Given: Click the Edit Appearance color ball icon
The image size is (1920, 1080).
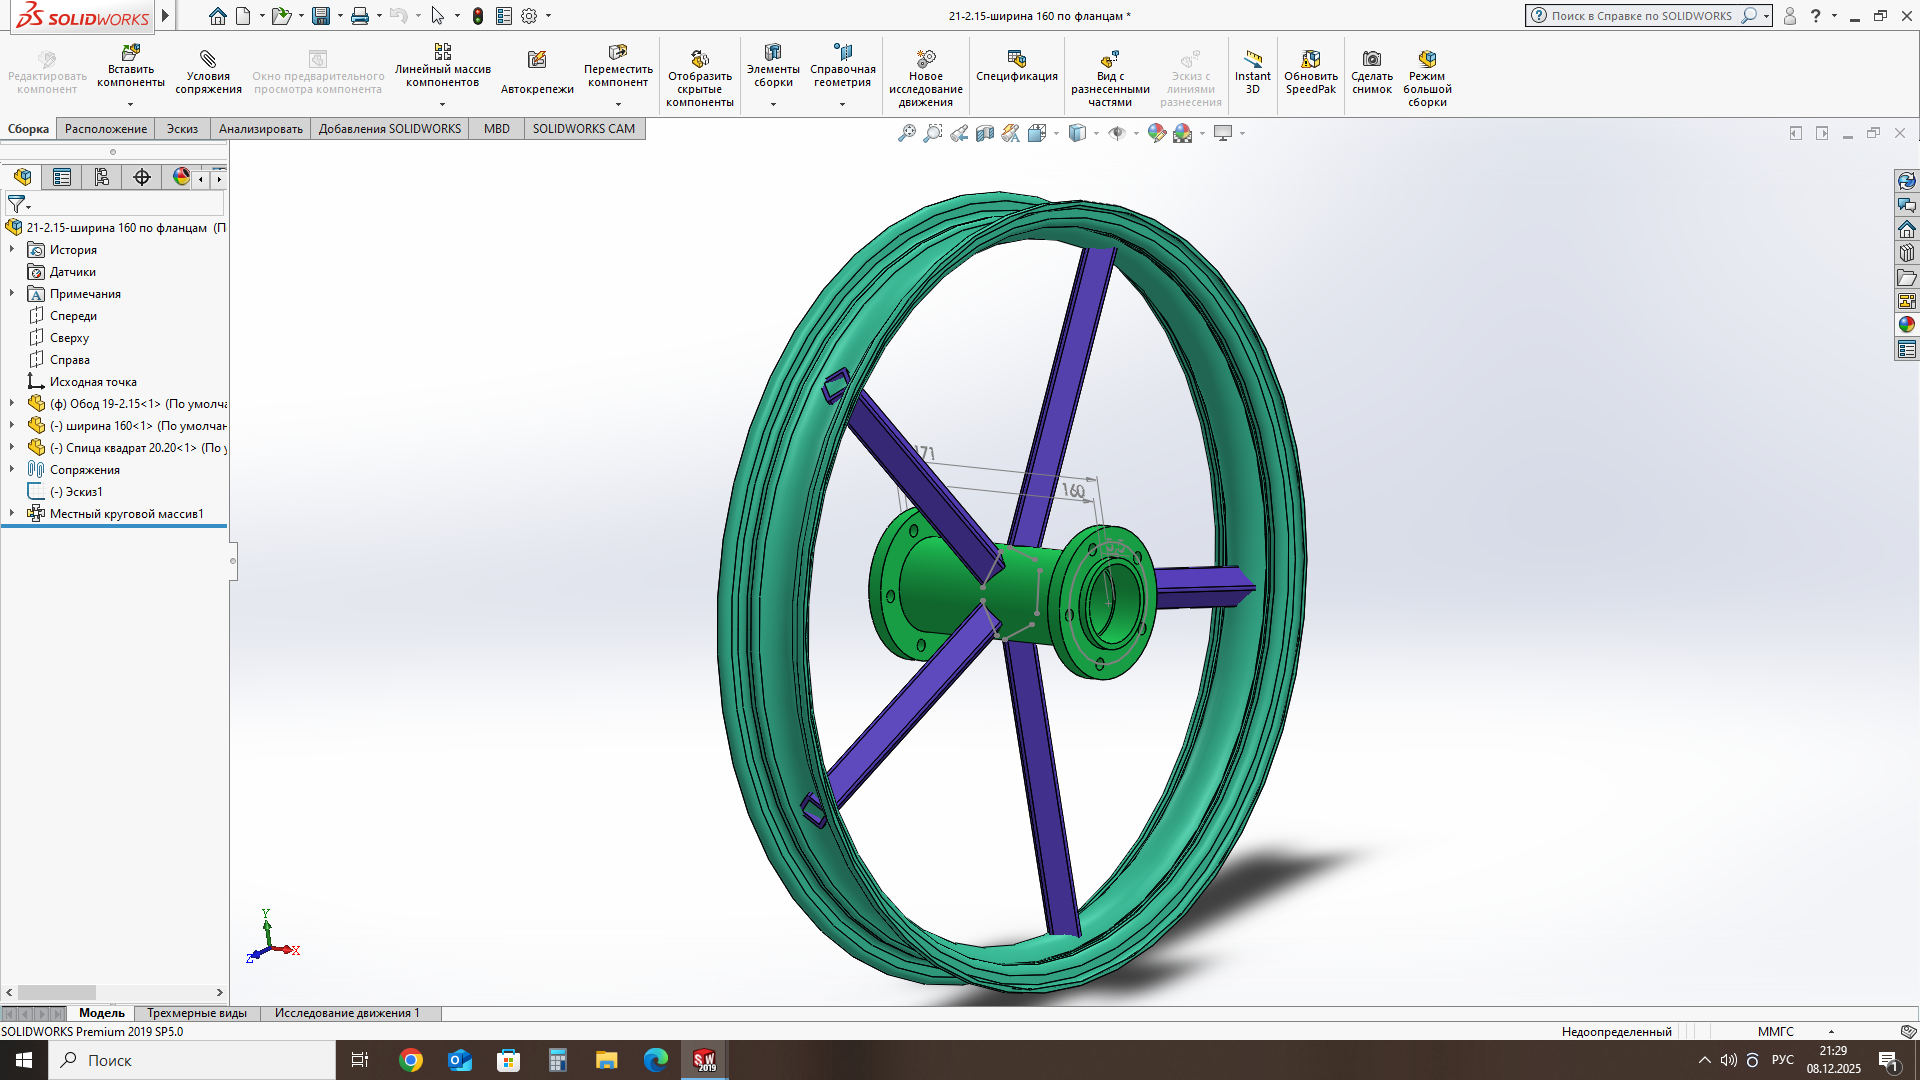Looking at the screenshot, I should coord(1156,133).
